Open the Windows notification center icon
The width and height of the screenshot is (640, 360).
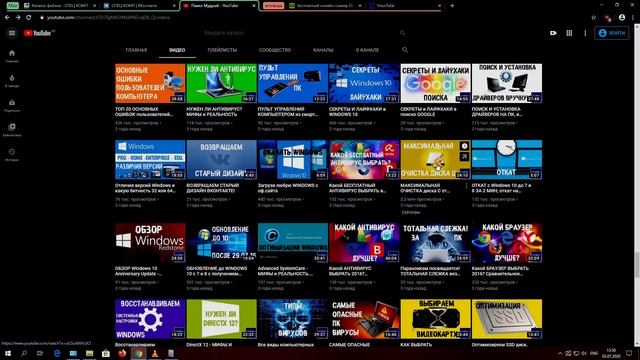[629, 353]
